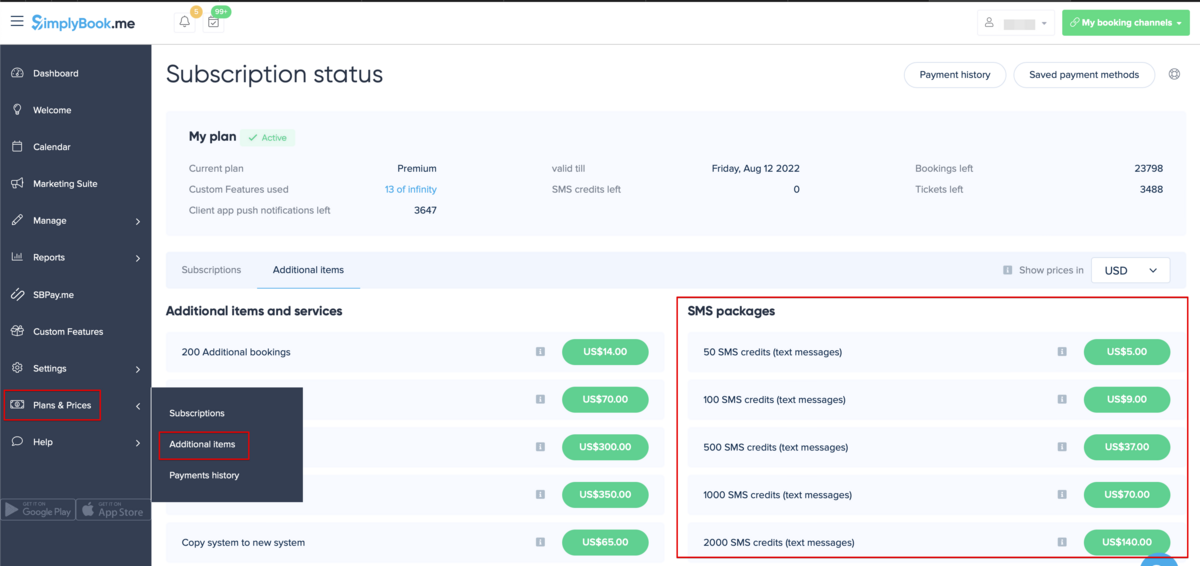Expand the user account dropdown

pos(1016,22)
